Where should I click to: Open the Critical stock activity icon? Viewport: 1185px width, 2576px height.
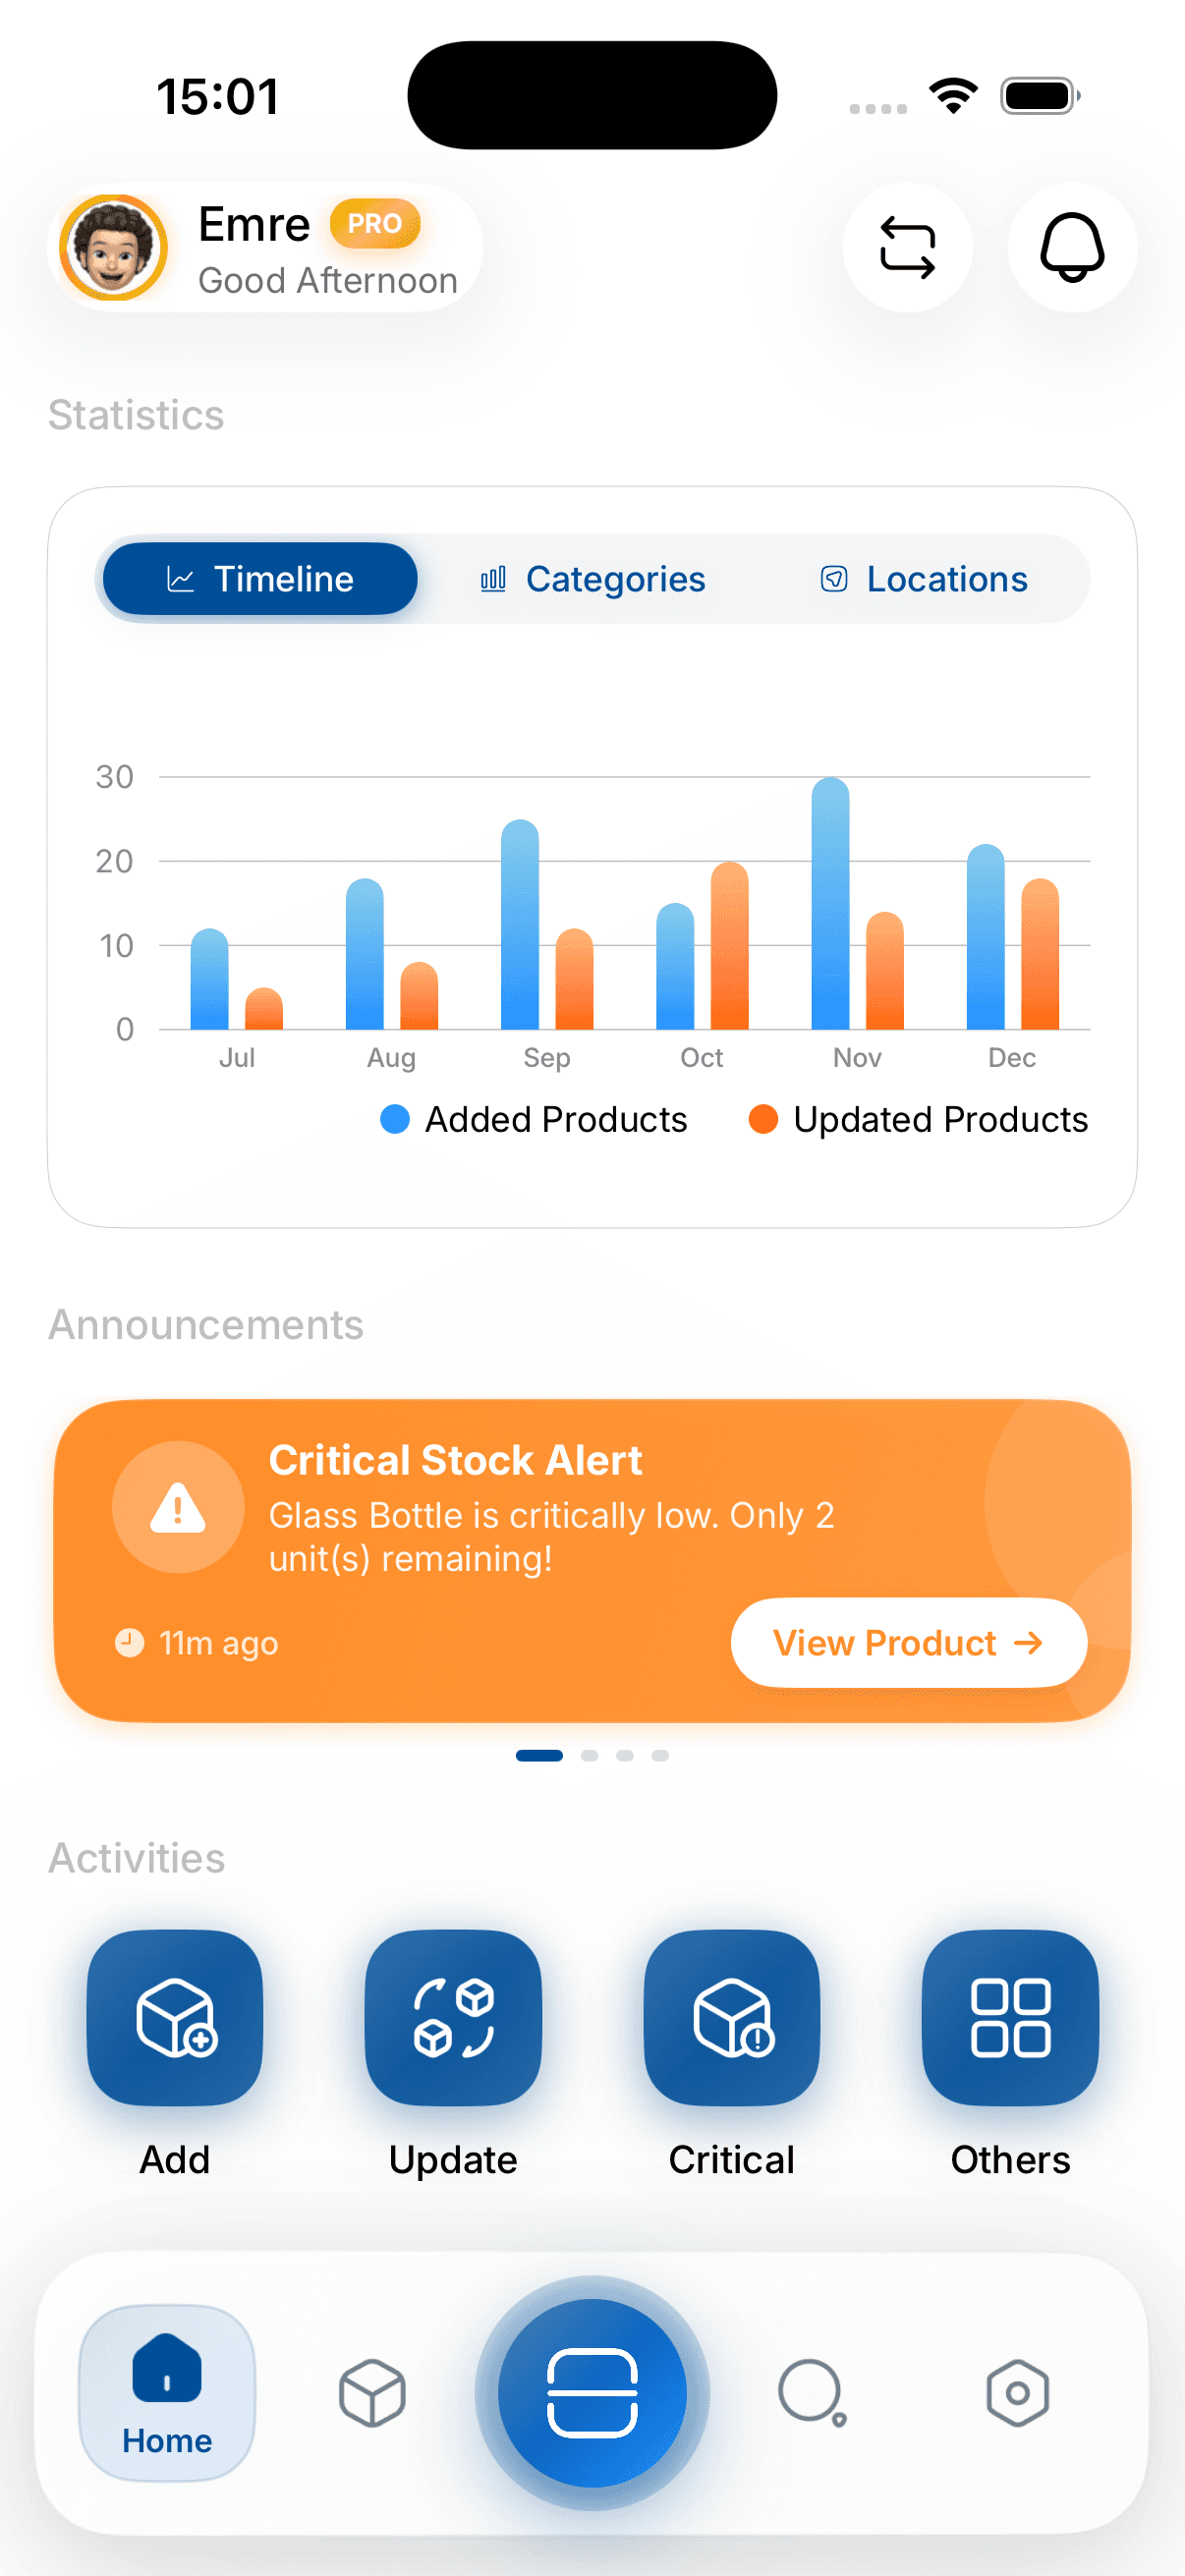pyautogui.click(x=731, y=2020)
